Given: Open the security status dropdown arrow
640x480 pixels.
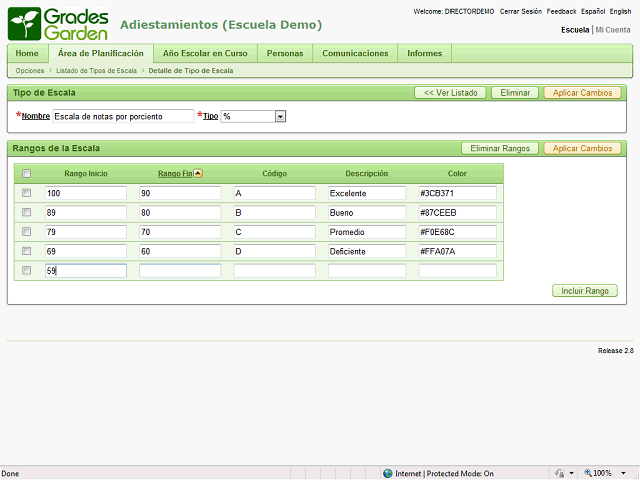Looking at the screenshot, I should click(570, 473).
